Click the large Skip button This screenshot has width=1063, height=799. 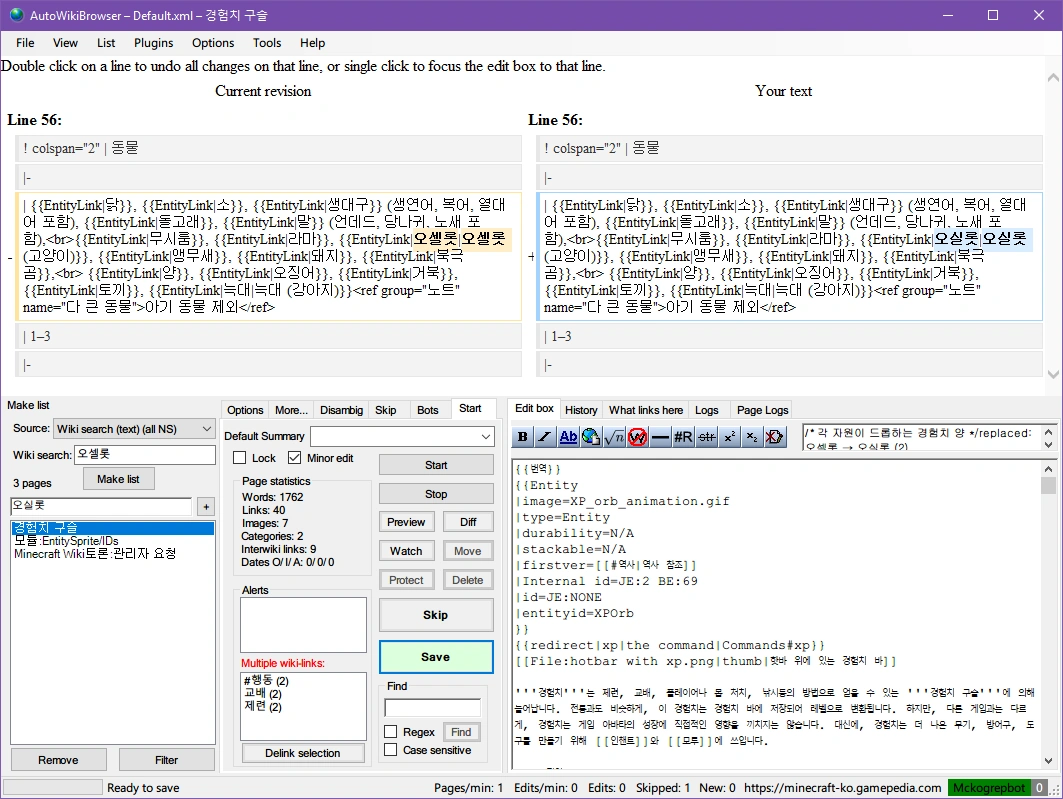(x=436, y=615)
